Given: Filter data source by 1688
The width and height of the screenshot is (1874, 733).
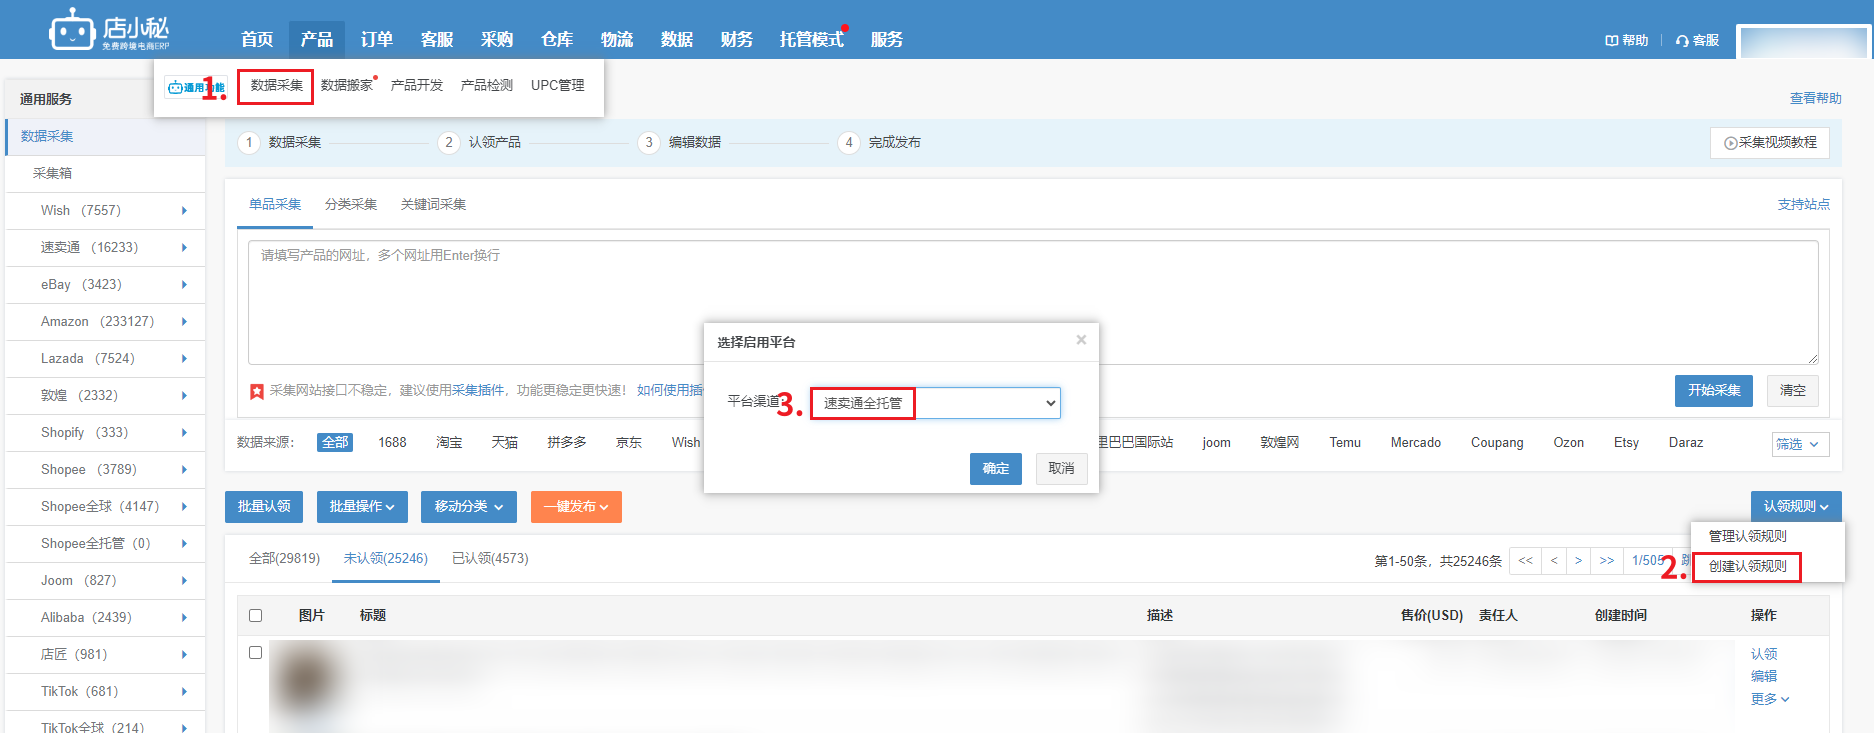Looking at the screenshot, I should tap(392, 443).
